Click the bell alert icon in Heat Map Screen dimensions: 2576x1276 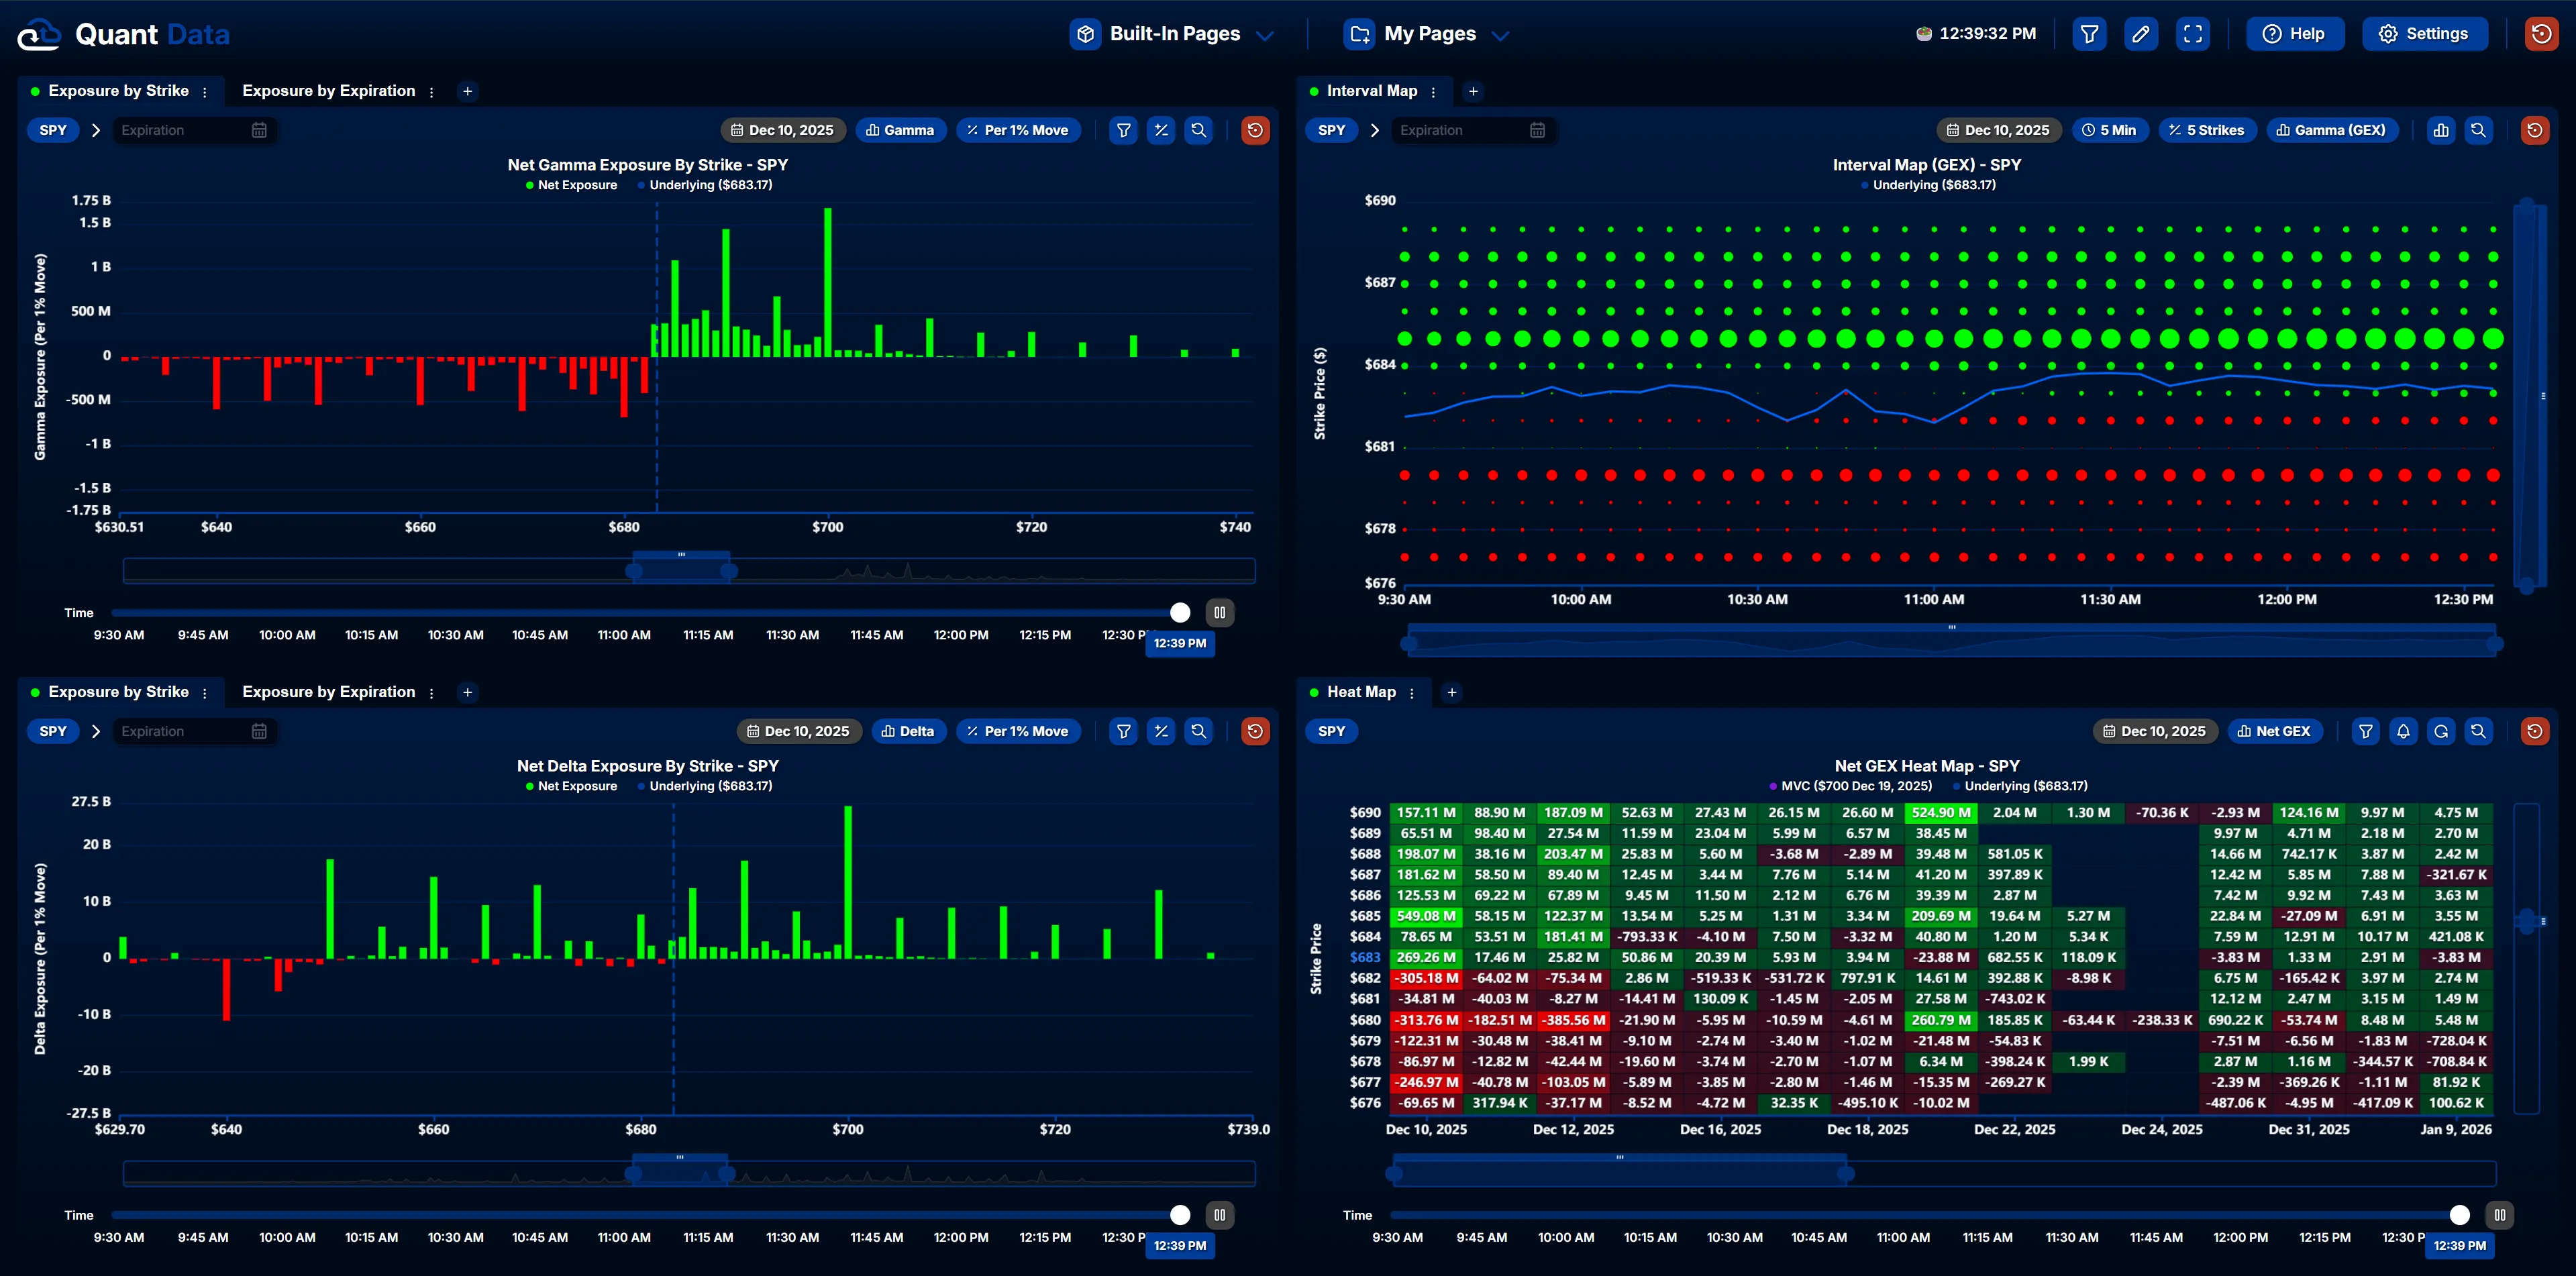[x=2403, y=731]
